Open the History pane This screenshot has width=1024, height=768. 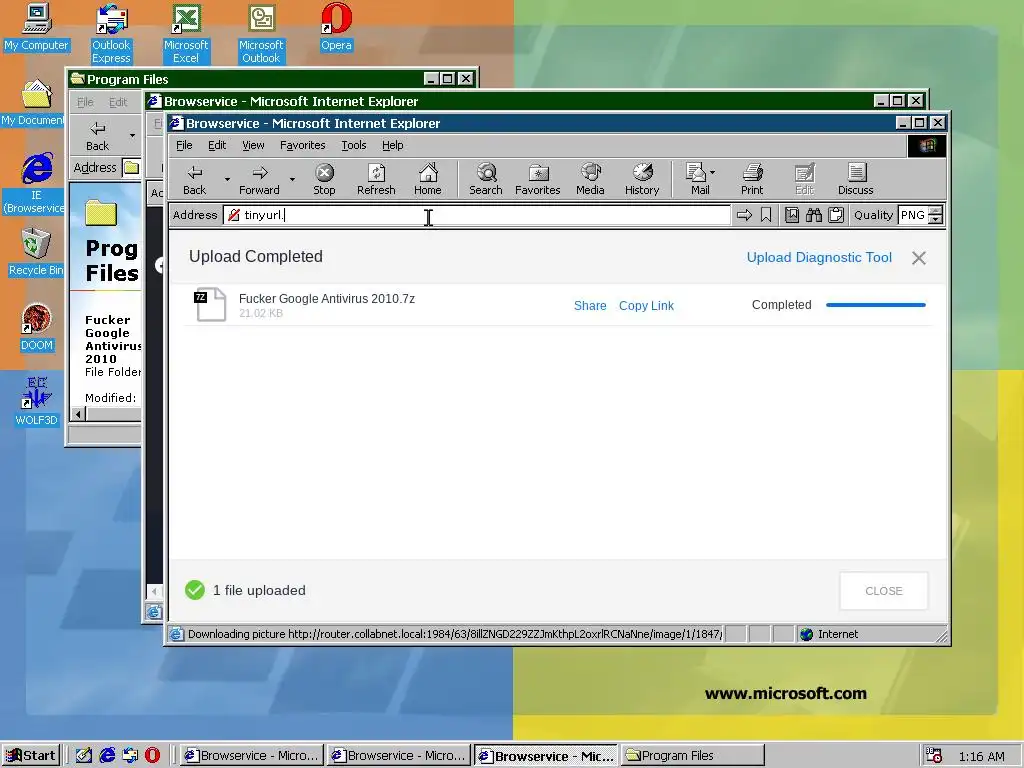coord(642,180)
